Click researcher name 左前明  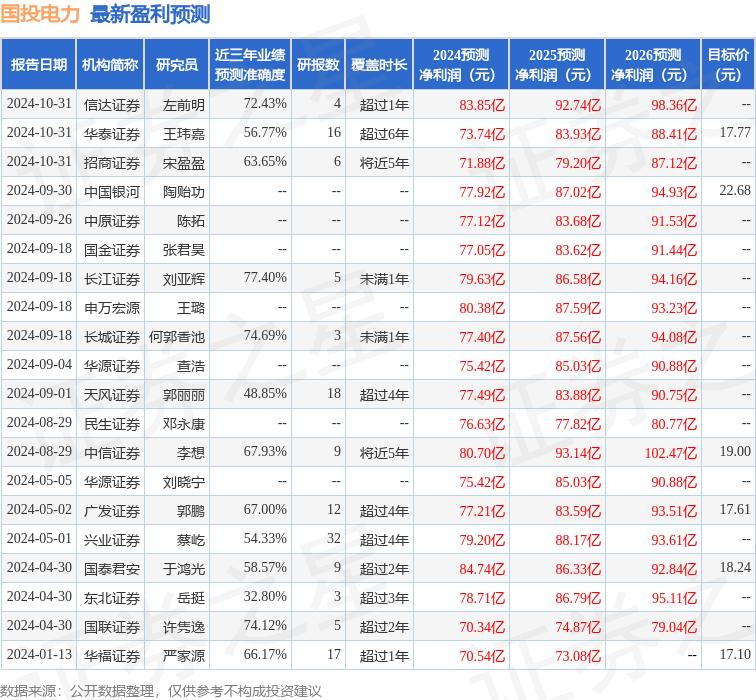point(183,105)
